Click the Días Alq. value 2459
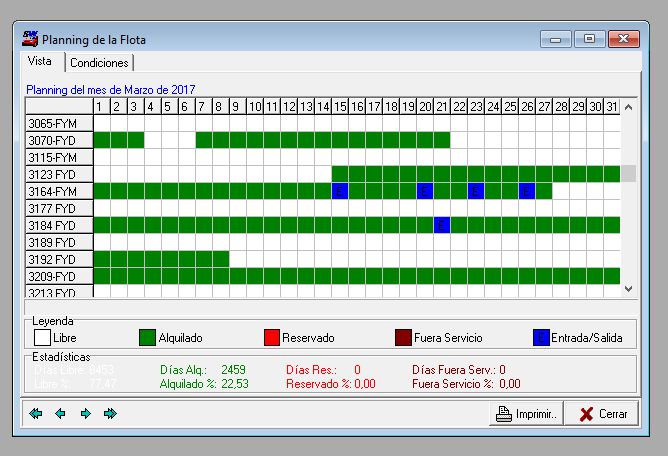This screenshot has width=668, height=456. [x=233, y=369]
